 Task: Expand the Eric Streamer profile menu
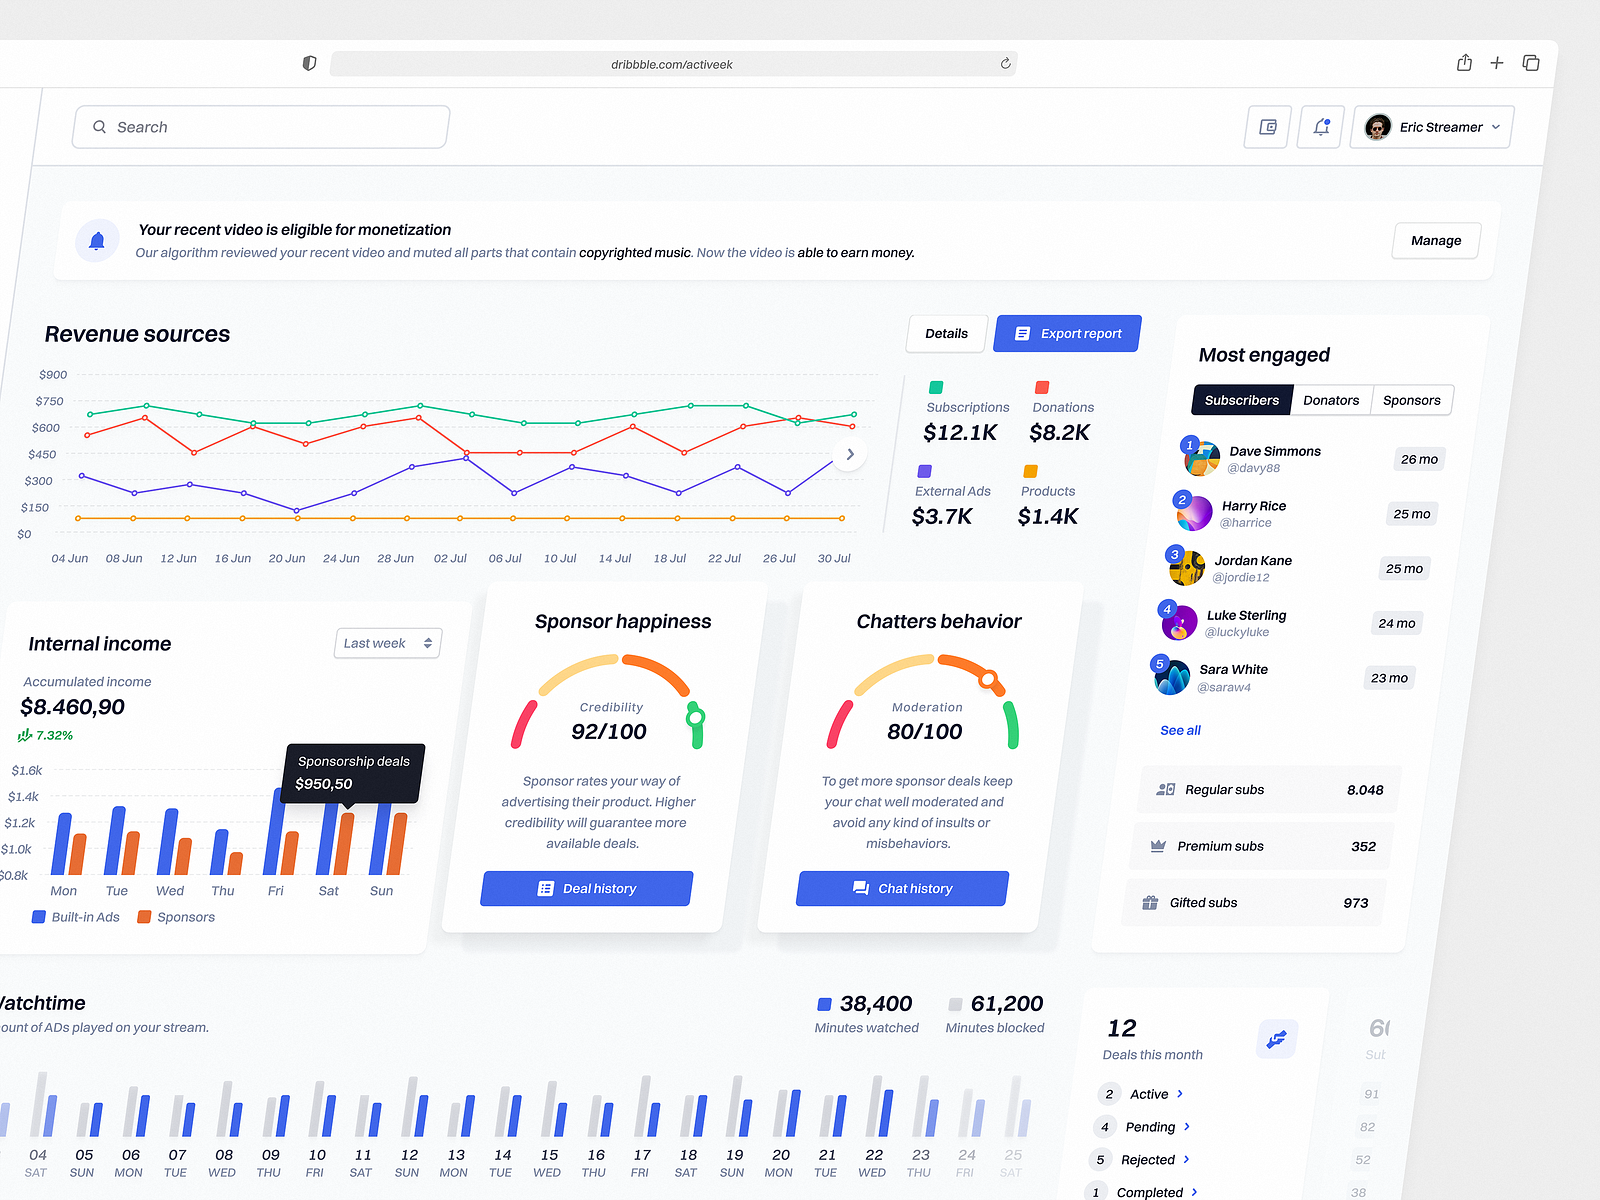(x=1431, y=127)
